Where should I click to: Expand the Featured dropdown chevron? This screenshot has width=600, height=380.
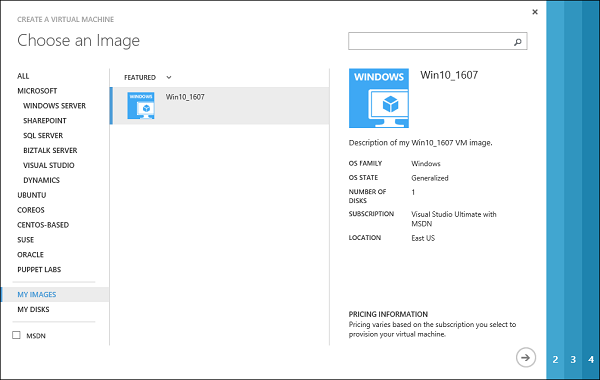point(169,77)
